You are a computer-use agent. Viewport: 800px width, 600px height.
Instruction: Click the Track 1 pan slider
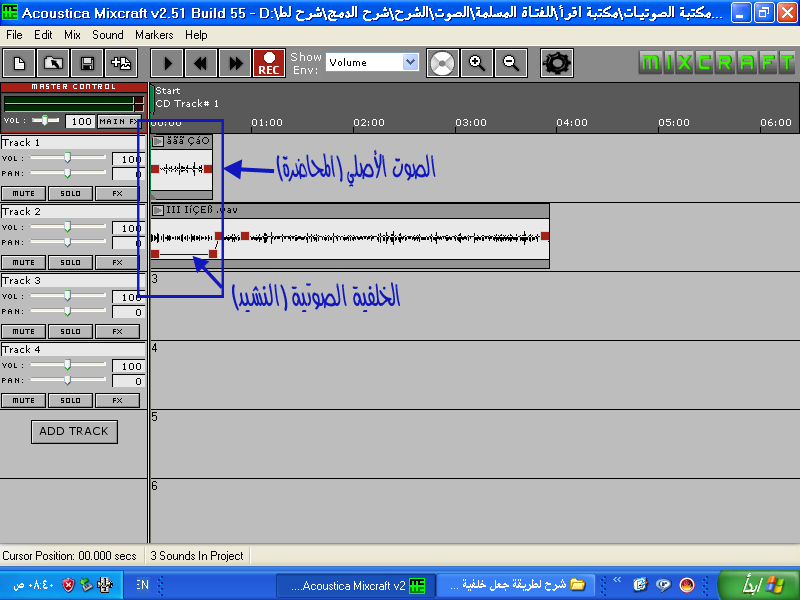(68, 173)
